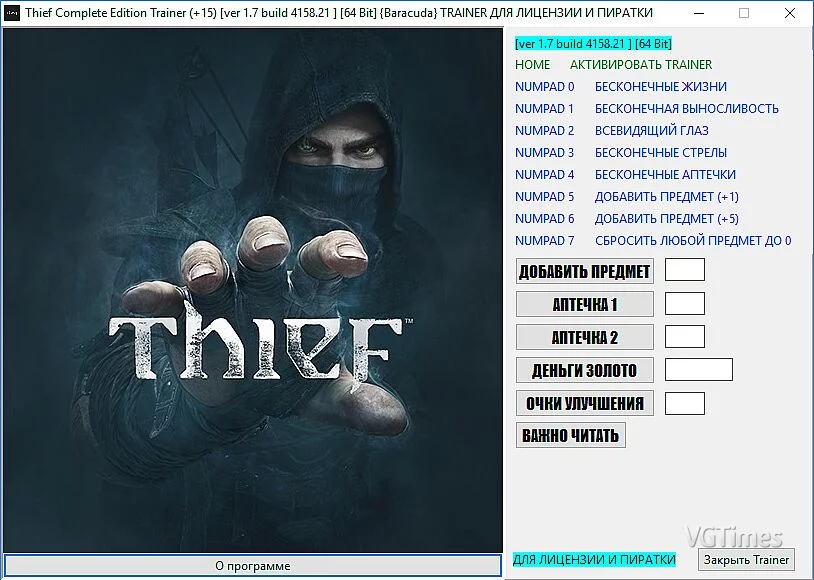Minimize the trainer window
Screen dimensions: 814x580
[699, 13]
